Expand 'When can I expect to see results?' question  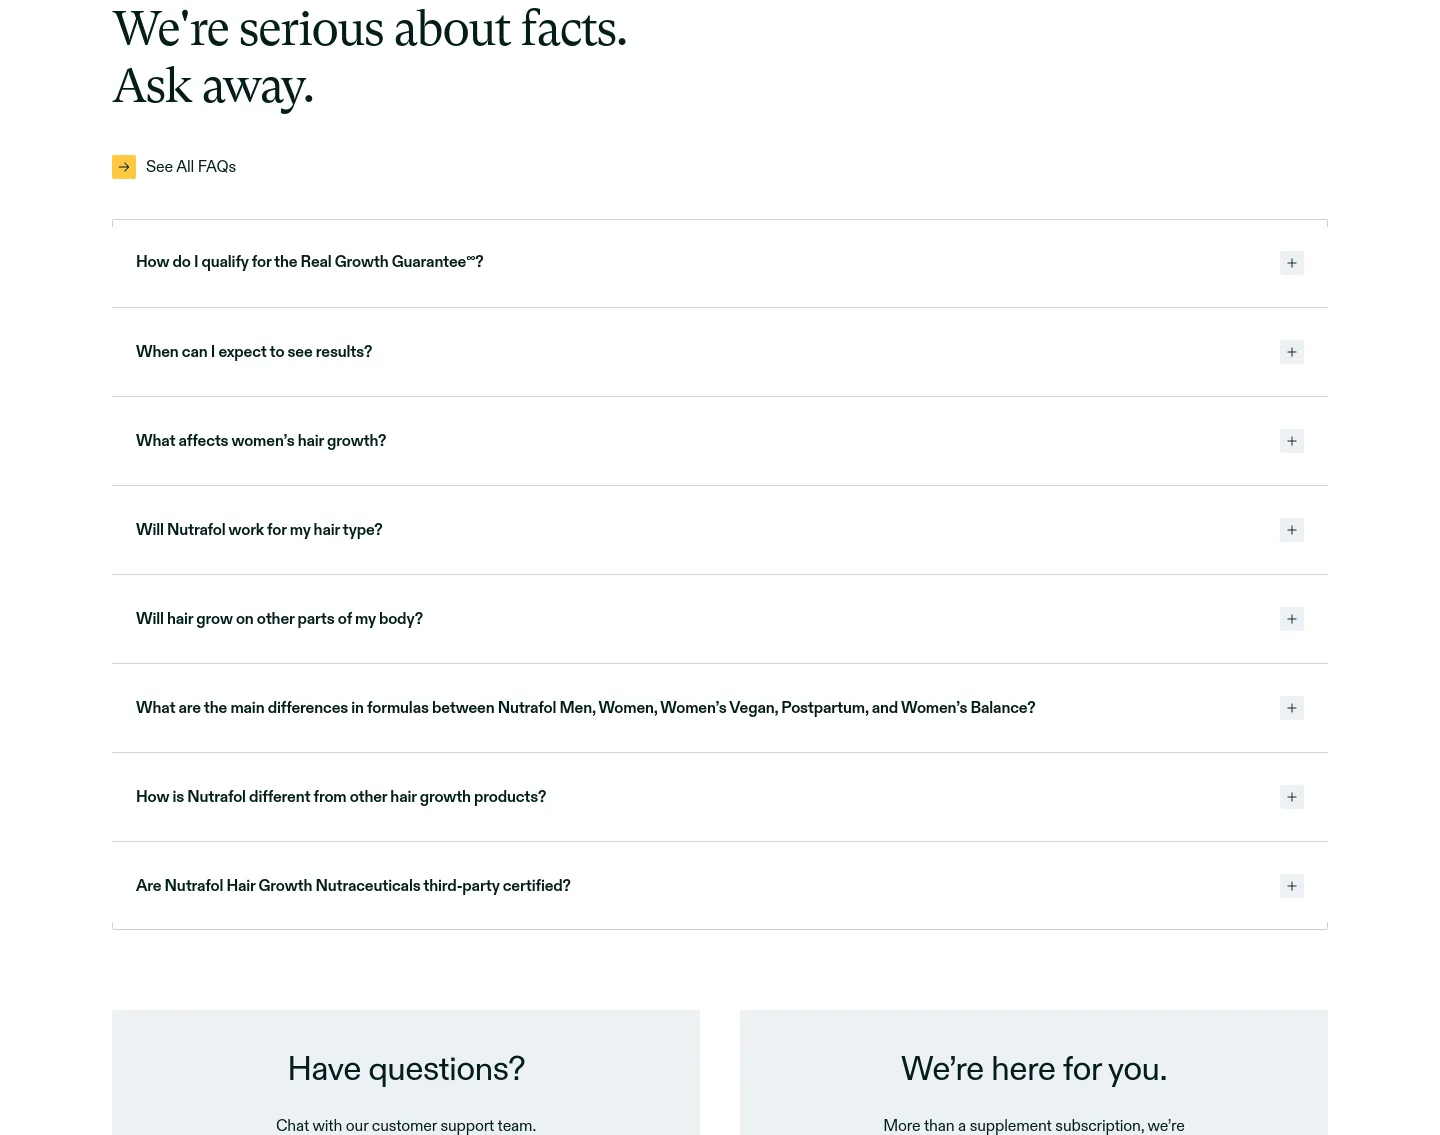pyautogui.click(x=720, y=352)
